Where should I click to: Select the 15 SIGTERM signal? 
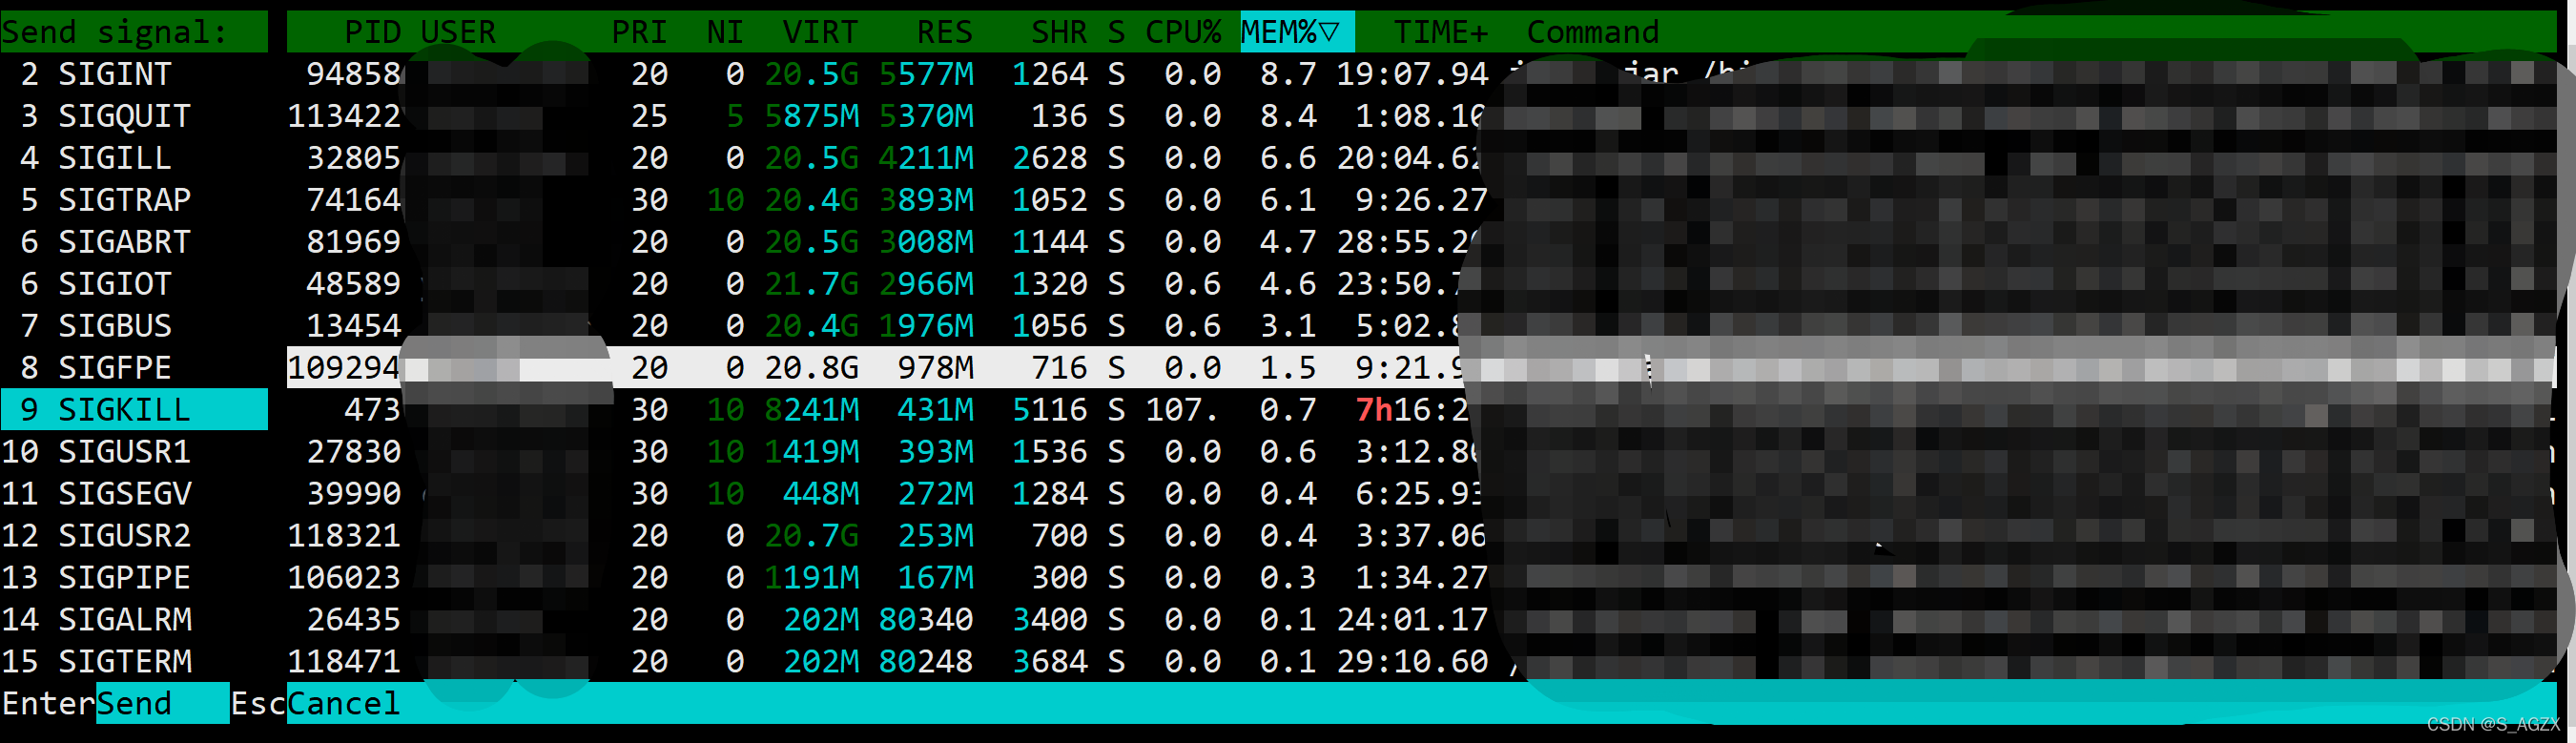[134, 662]
